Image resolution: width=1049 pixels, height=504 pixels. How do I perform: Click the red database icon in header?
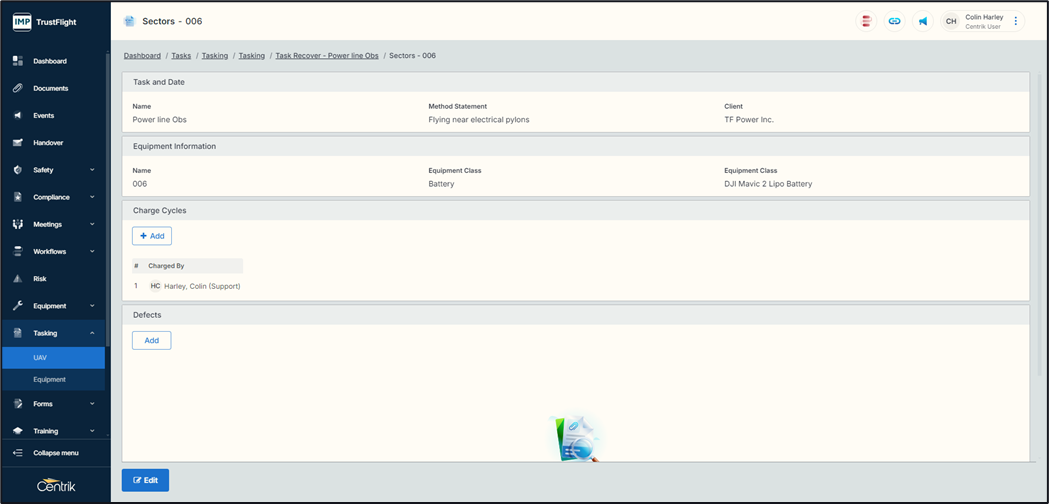(866, 21)
